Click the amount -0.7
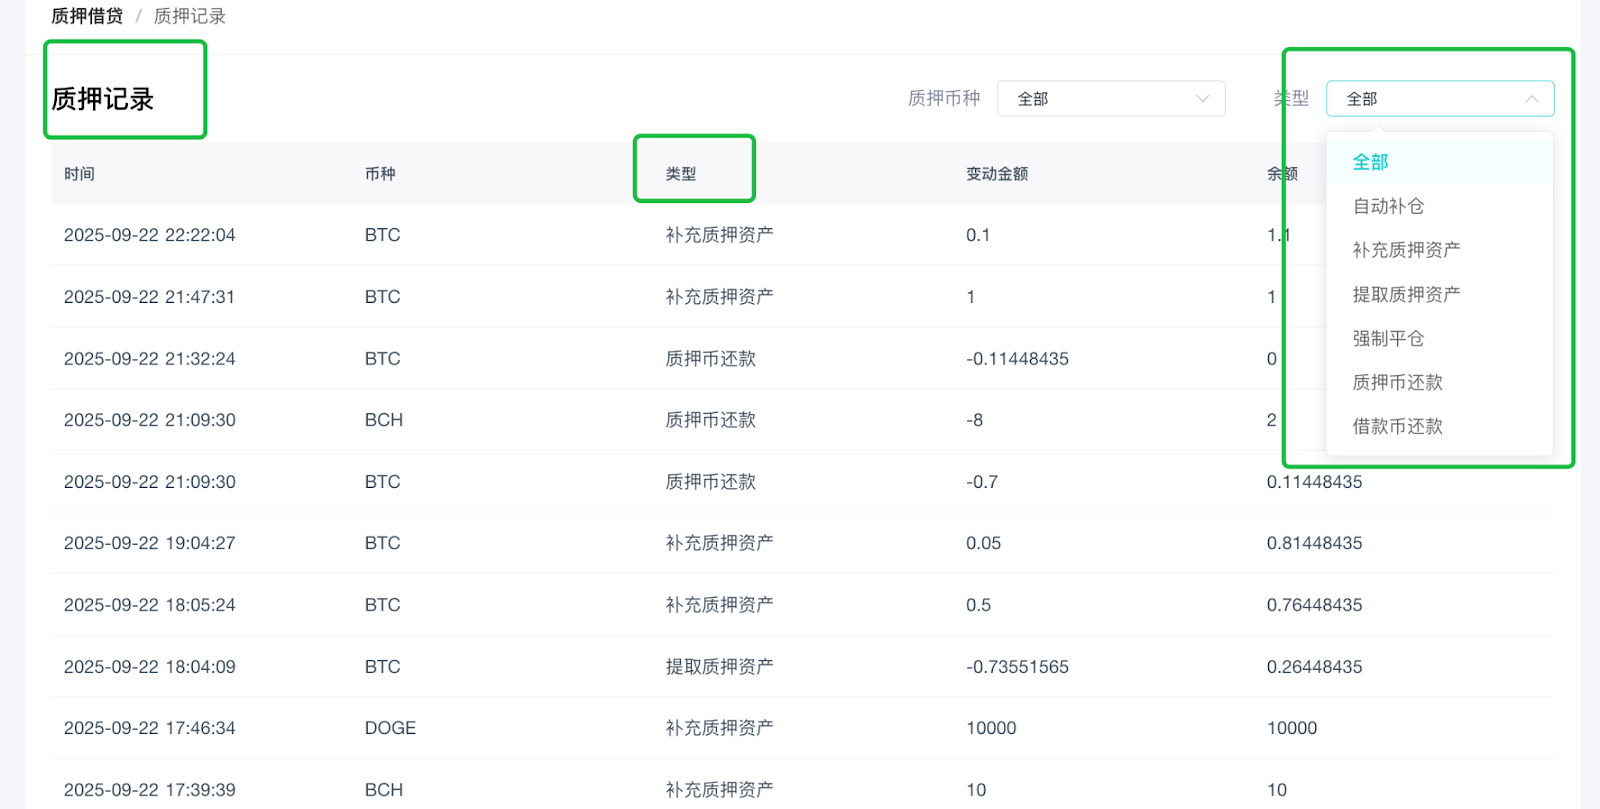Viewport: 1600px width, 809px height. pyautogui.click(x=982, y=482)
